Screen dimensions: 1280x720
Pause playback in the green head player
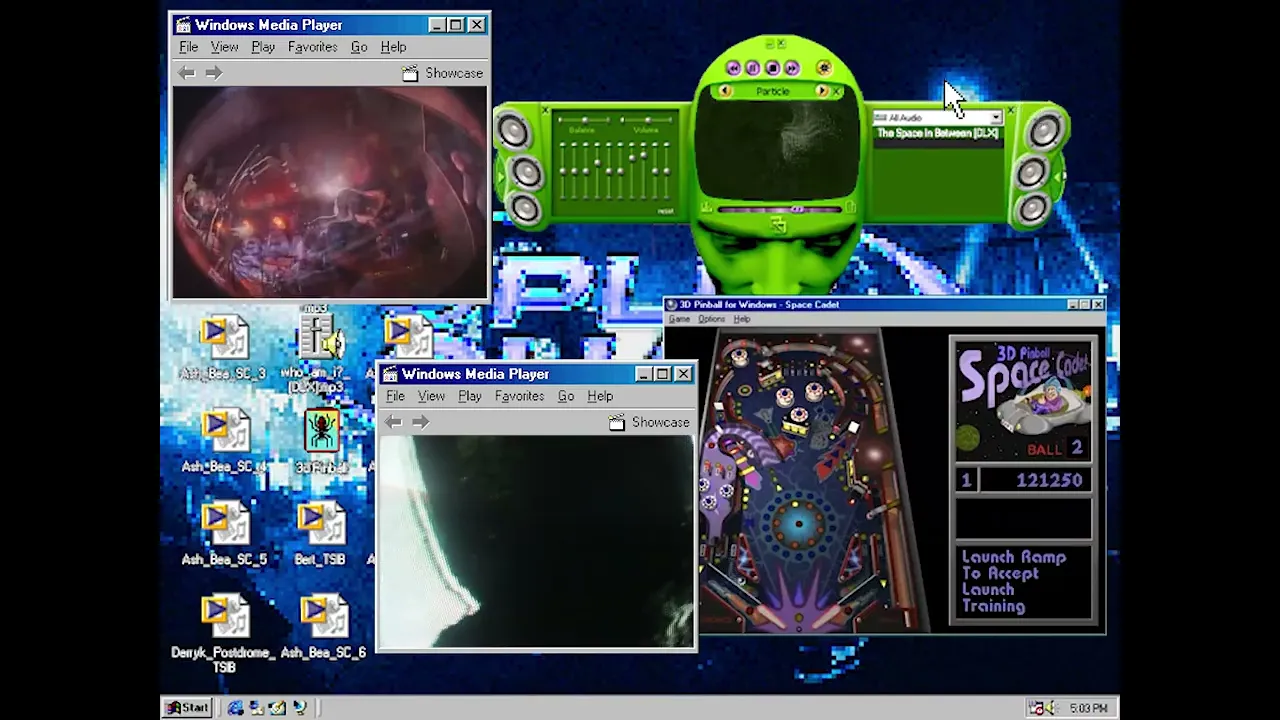click(x=753, y=68)
